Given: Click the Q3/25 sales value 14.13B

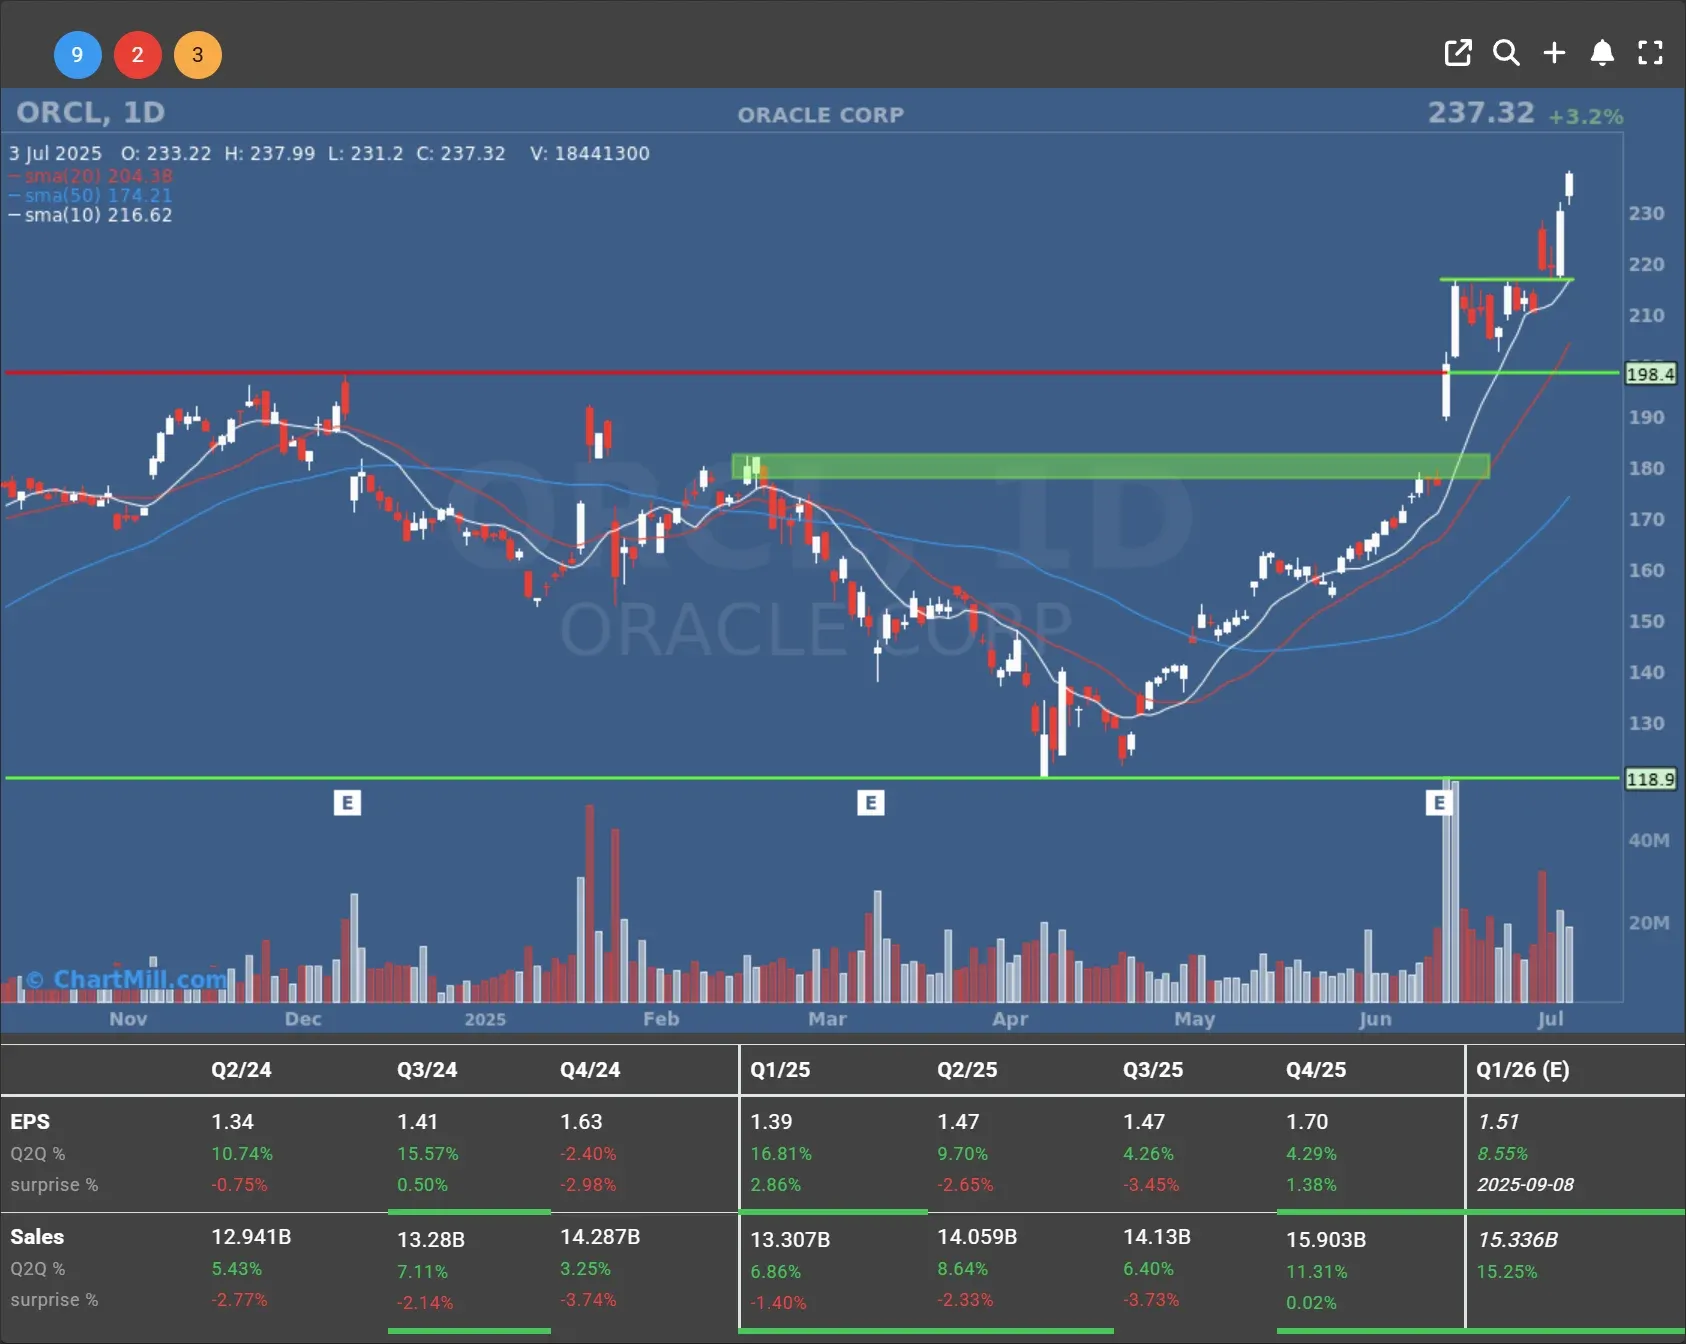Looking at the screenshot, I should point(1156,1237).
